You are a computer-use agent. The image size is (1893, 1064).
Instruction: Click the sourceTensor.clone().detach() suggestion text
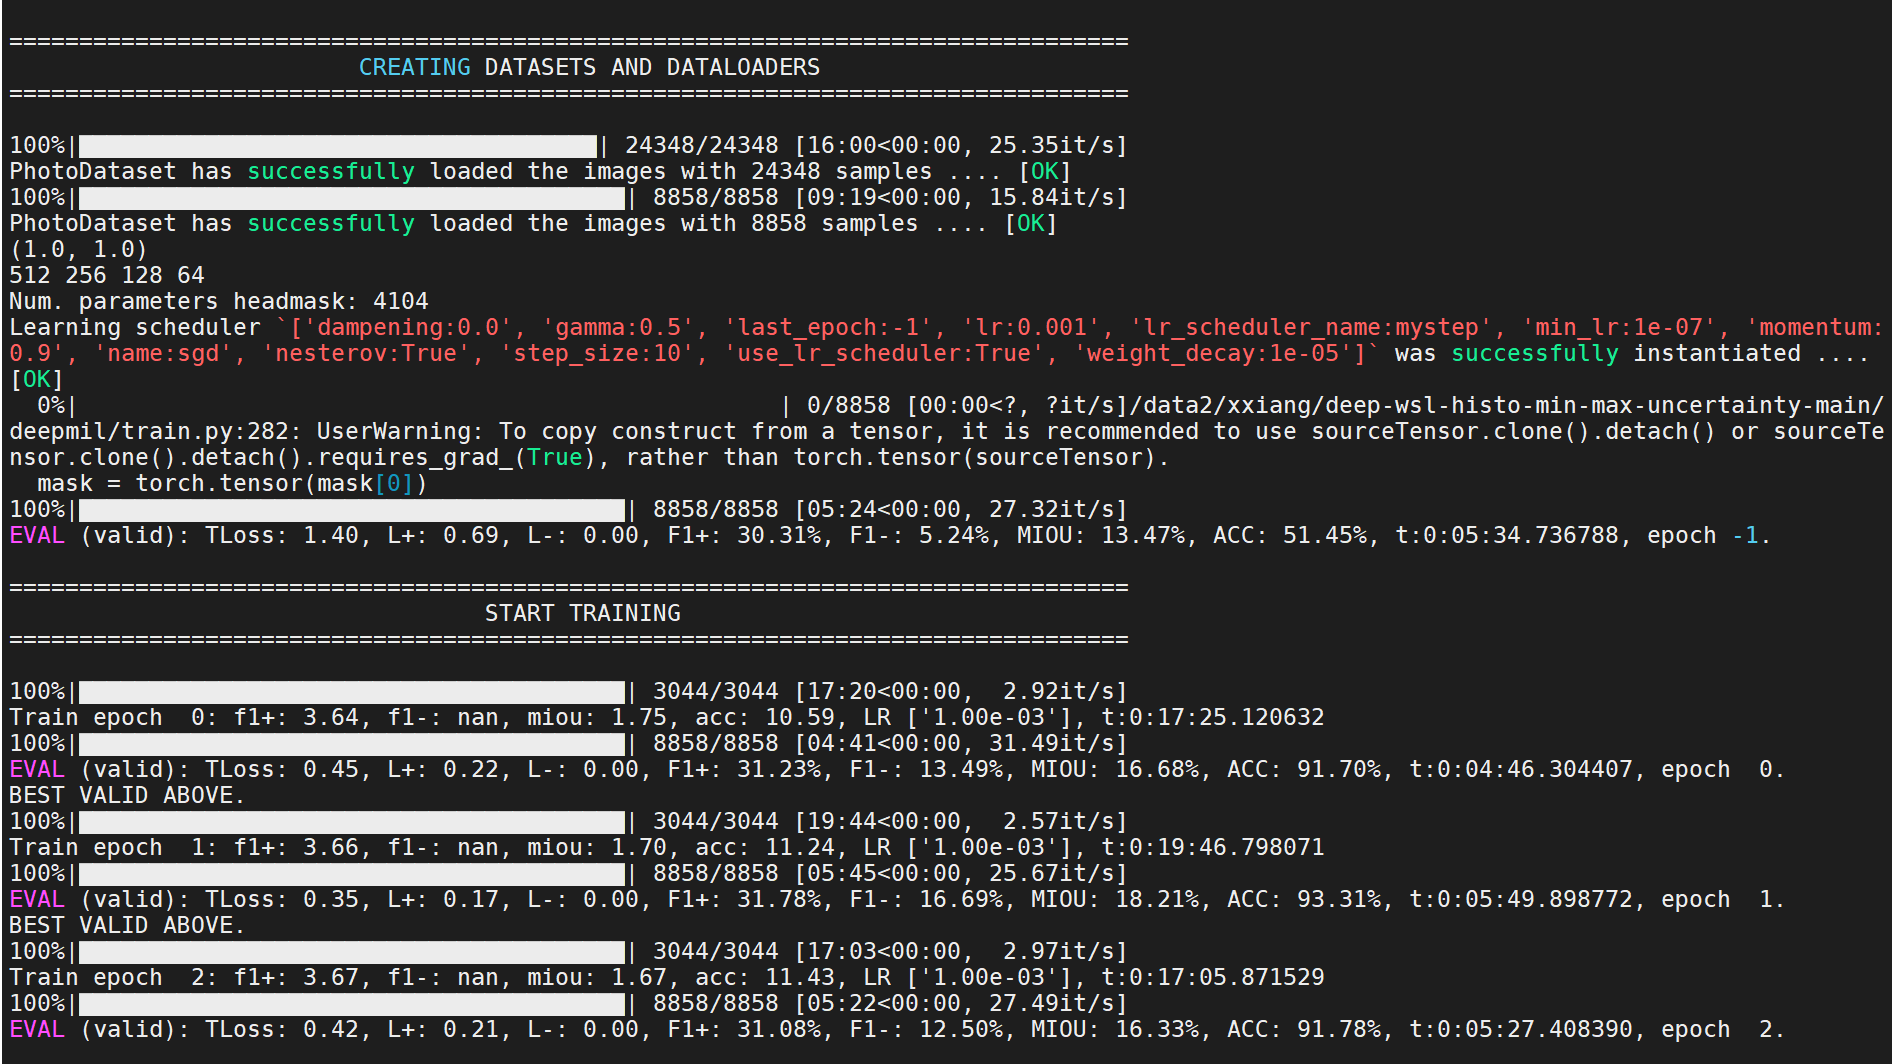click(1500, 431)
